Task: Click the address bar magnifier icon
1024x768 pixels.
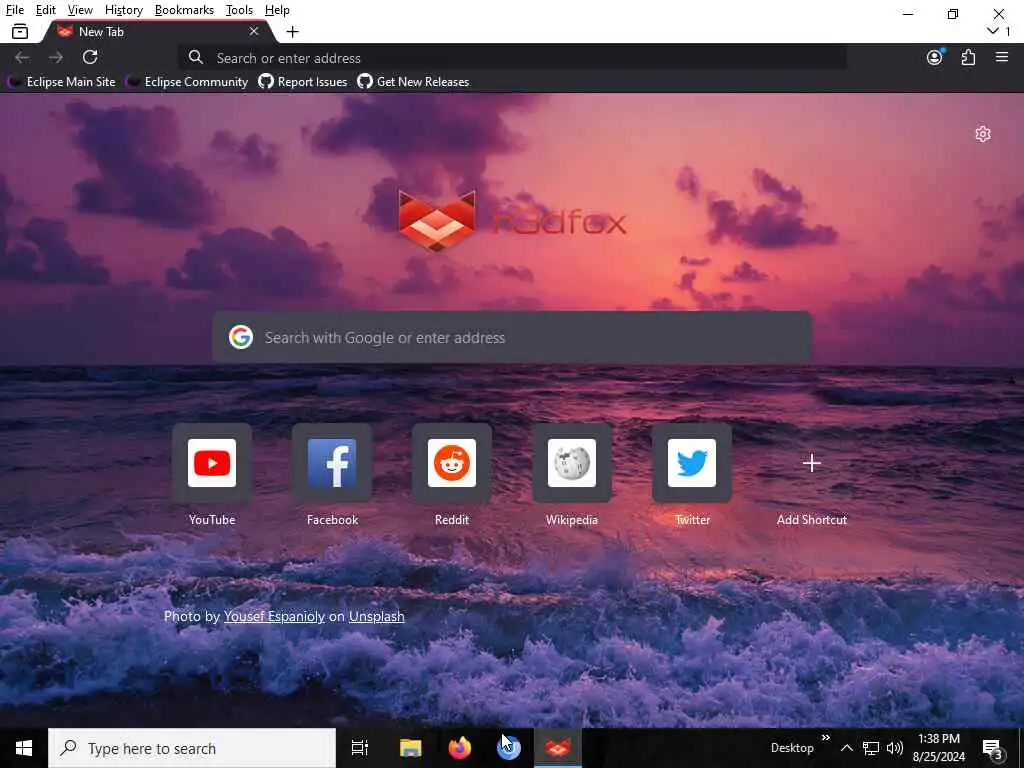Action: click(x=196, y=57)
